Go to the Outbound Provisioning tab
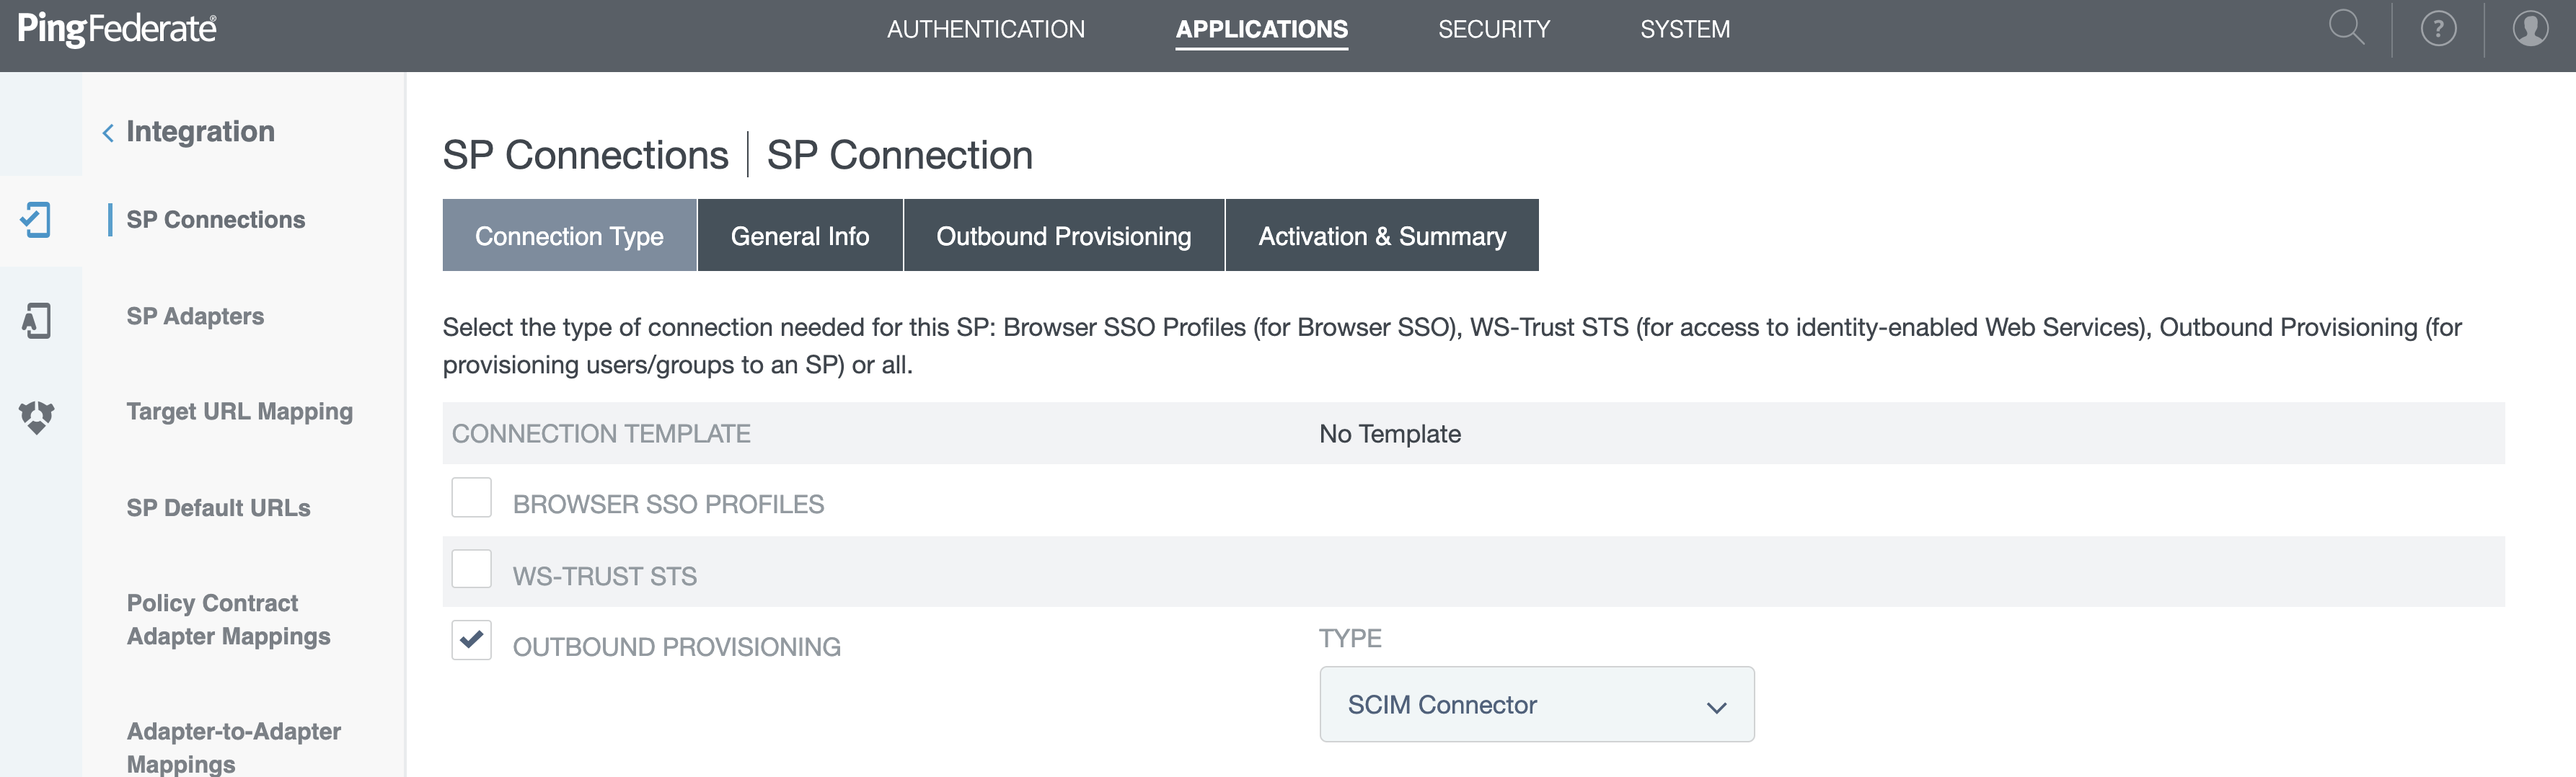The height and width of the screenshot is (777, 2576). click(x=1063, y=236)
